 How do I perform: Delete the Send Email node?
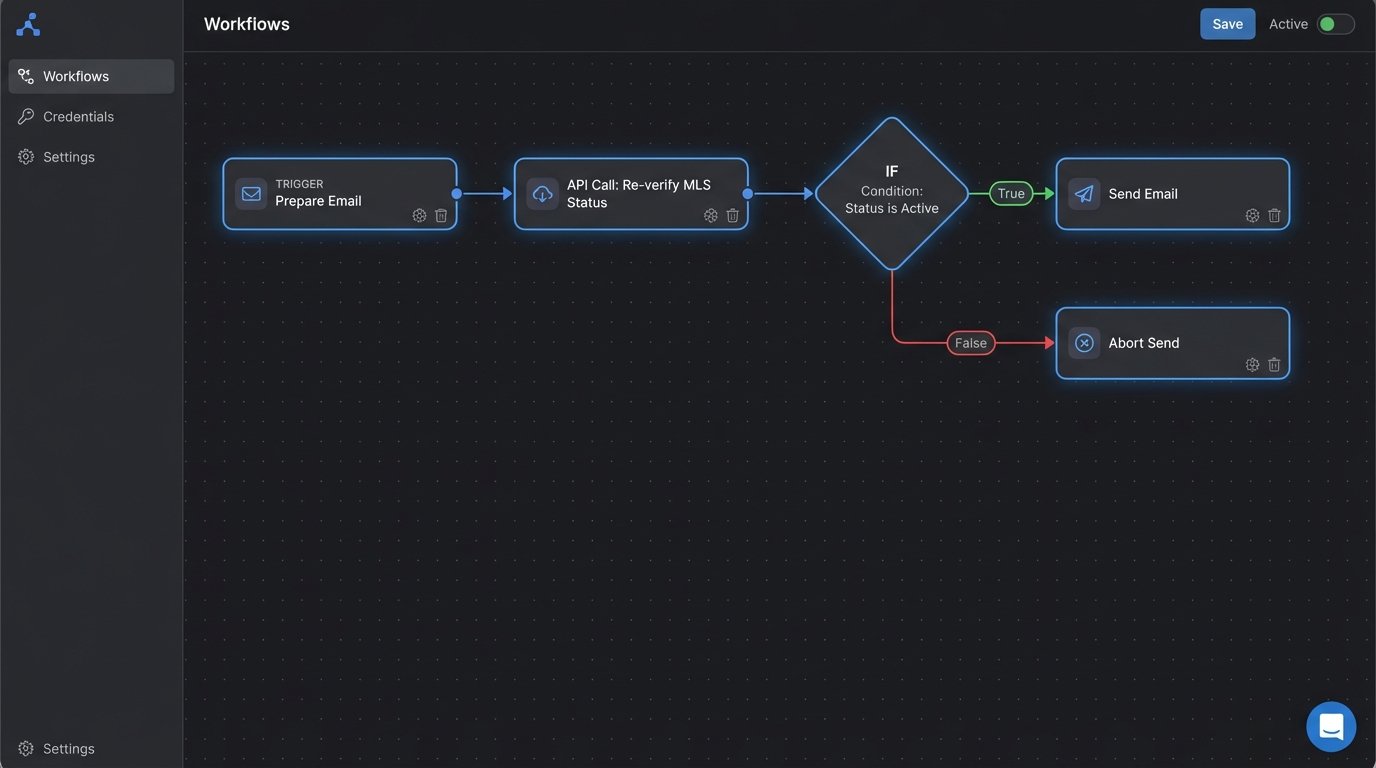pos(1274,215)
